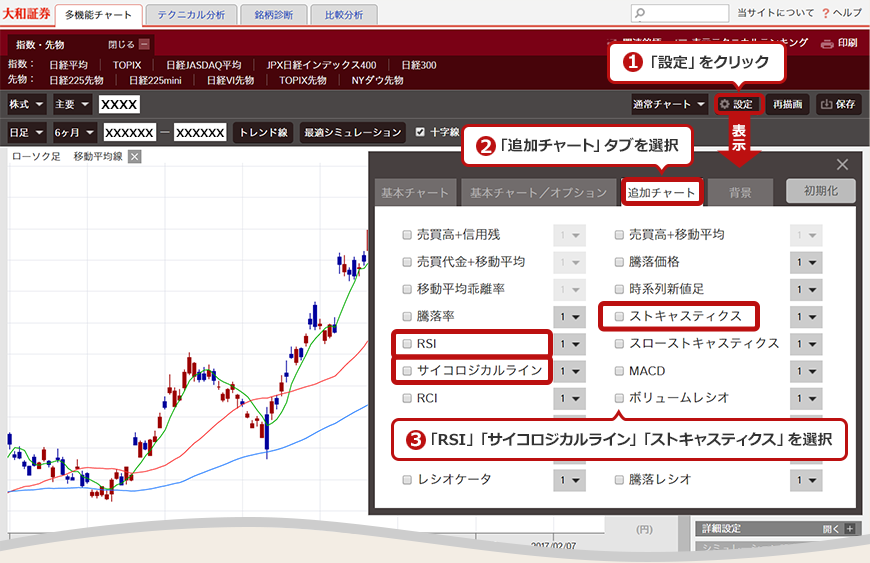The width and height of the screenshot is (870, 563).
Task: Click the save icon on 保存 button
Action: [827, 104]
